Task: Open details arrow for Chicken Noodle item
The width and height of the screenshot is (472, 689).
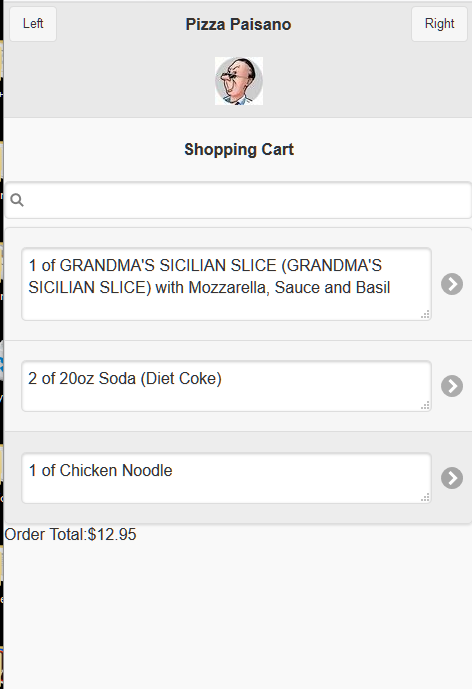Action: tap(452, 478)
